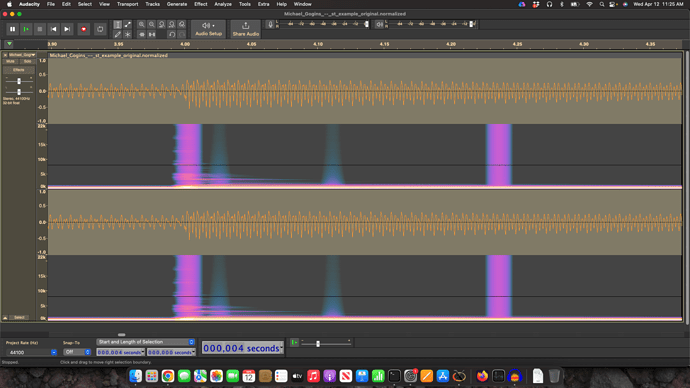690x388 pixels.
Task: Start recording with the red Record button
Action: point(83,29)
